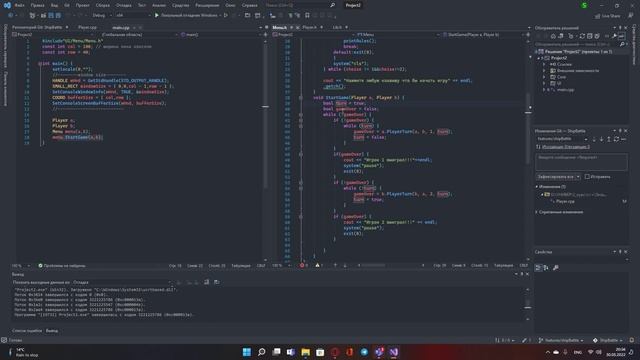
Task: Click the Solution Explorer search magnifier icon
Action: pyautogui.click(x=622, y=44)
